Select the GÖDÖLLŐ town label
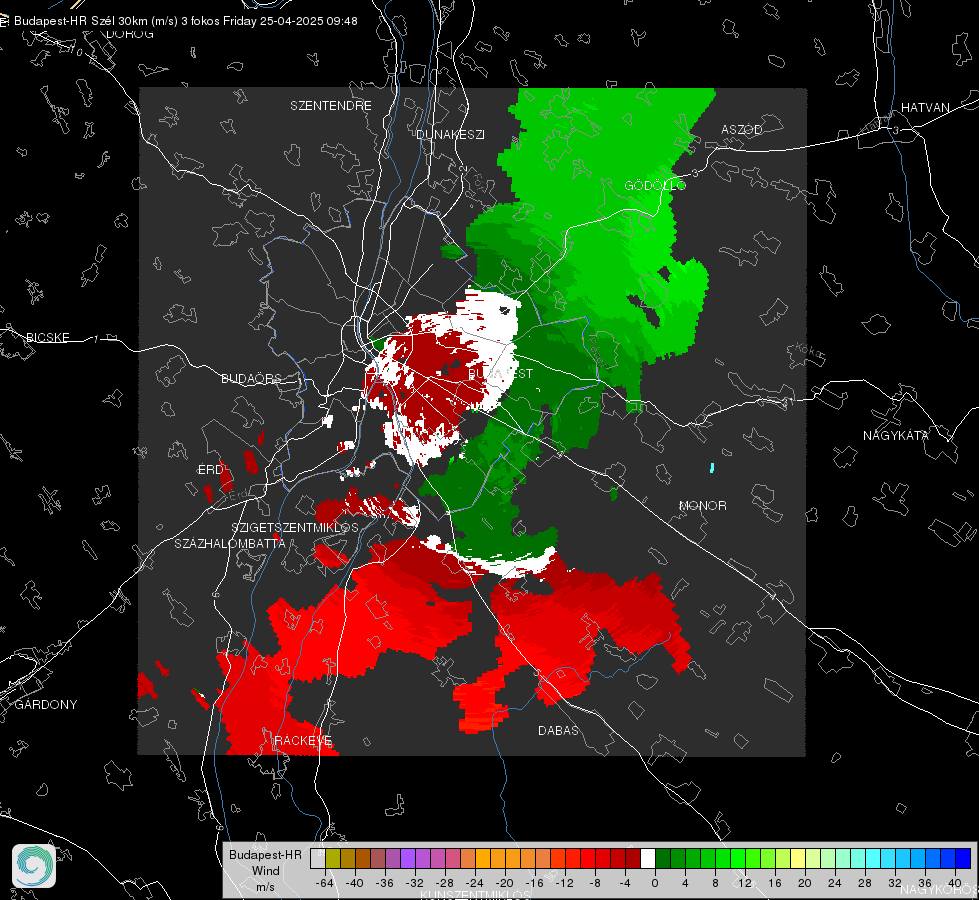 tap(655, 185)
